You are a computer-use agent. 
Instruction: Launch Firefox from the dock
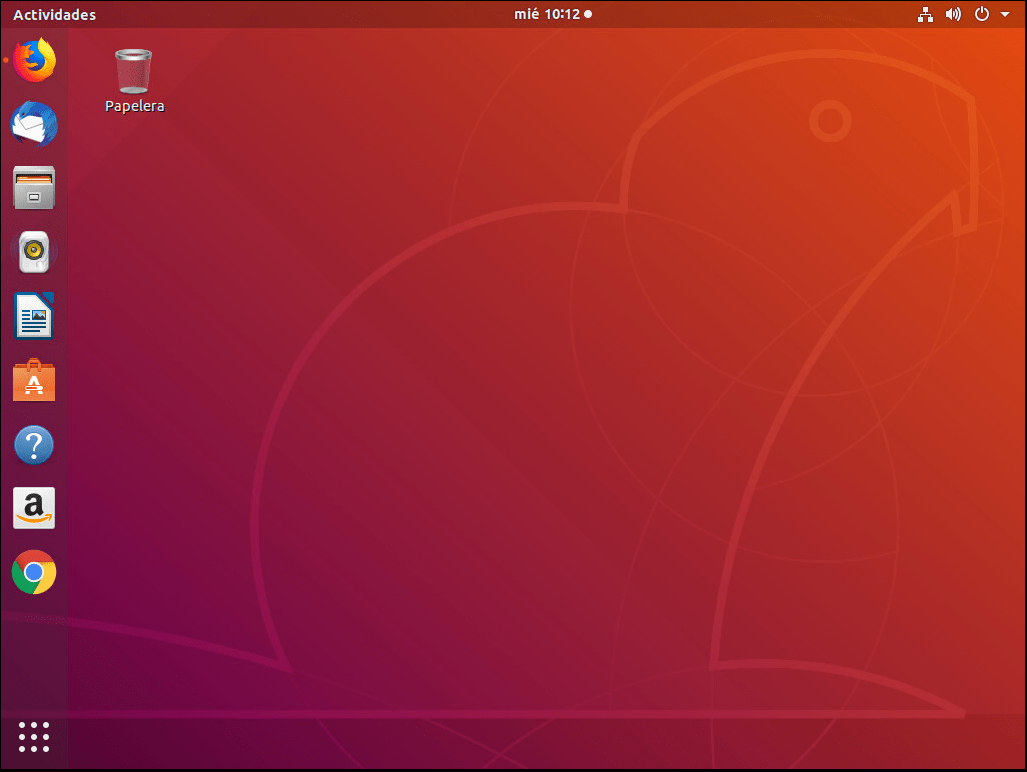[33, 60]
